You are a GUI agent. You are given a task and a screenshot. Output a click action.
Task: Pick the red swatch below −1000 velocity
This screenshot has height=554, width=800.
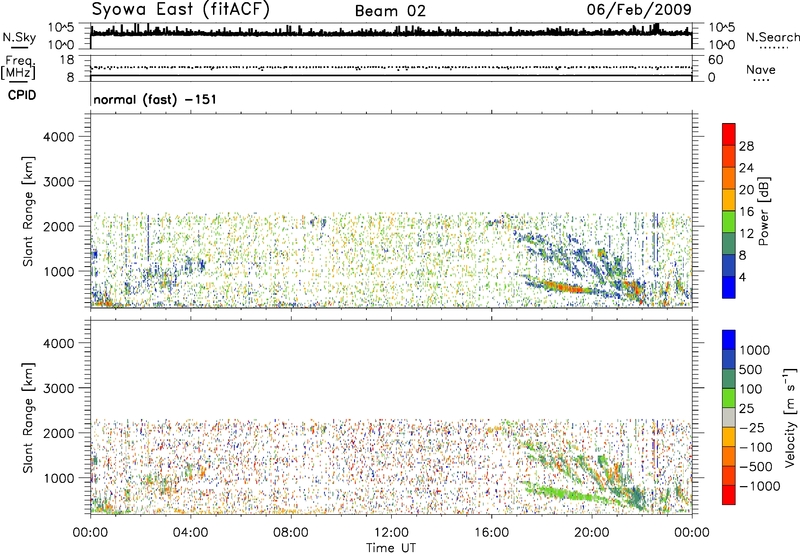729,495
